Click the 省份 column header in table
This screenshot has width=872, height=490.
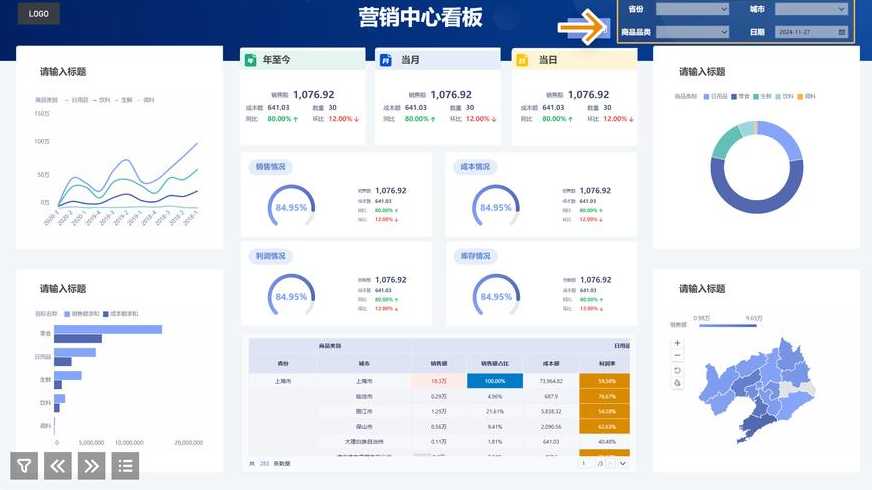(283, 364)
